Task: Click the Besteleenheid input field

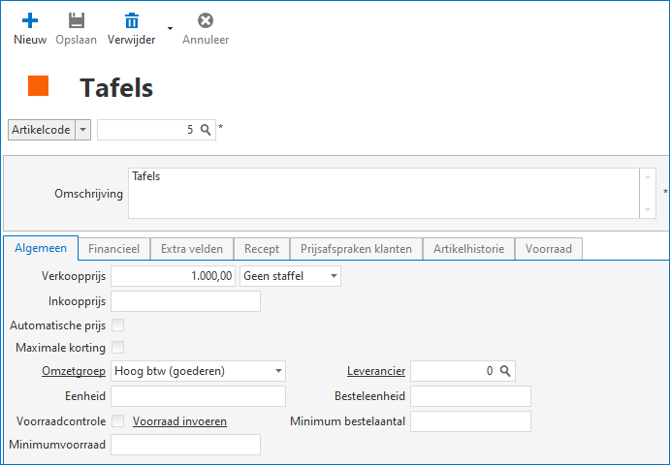Action: (470, 396)
